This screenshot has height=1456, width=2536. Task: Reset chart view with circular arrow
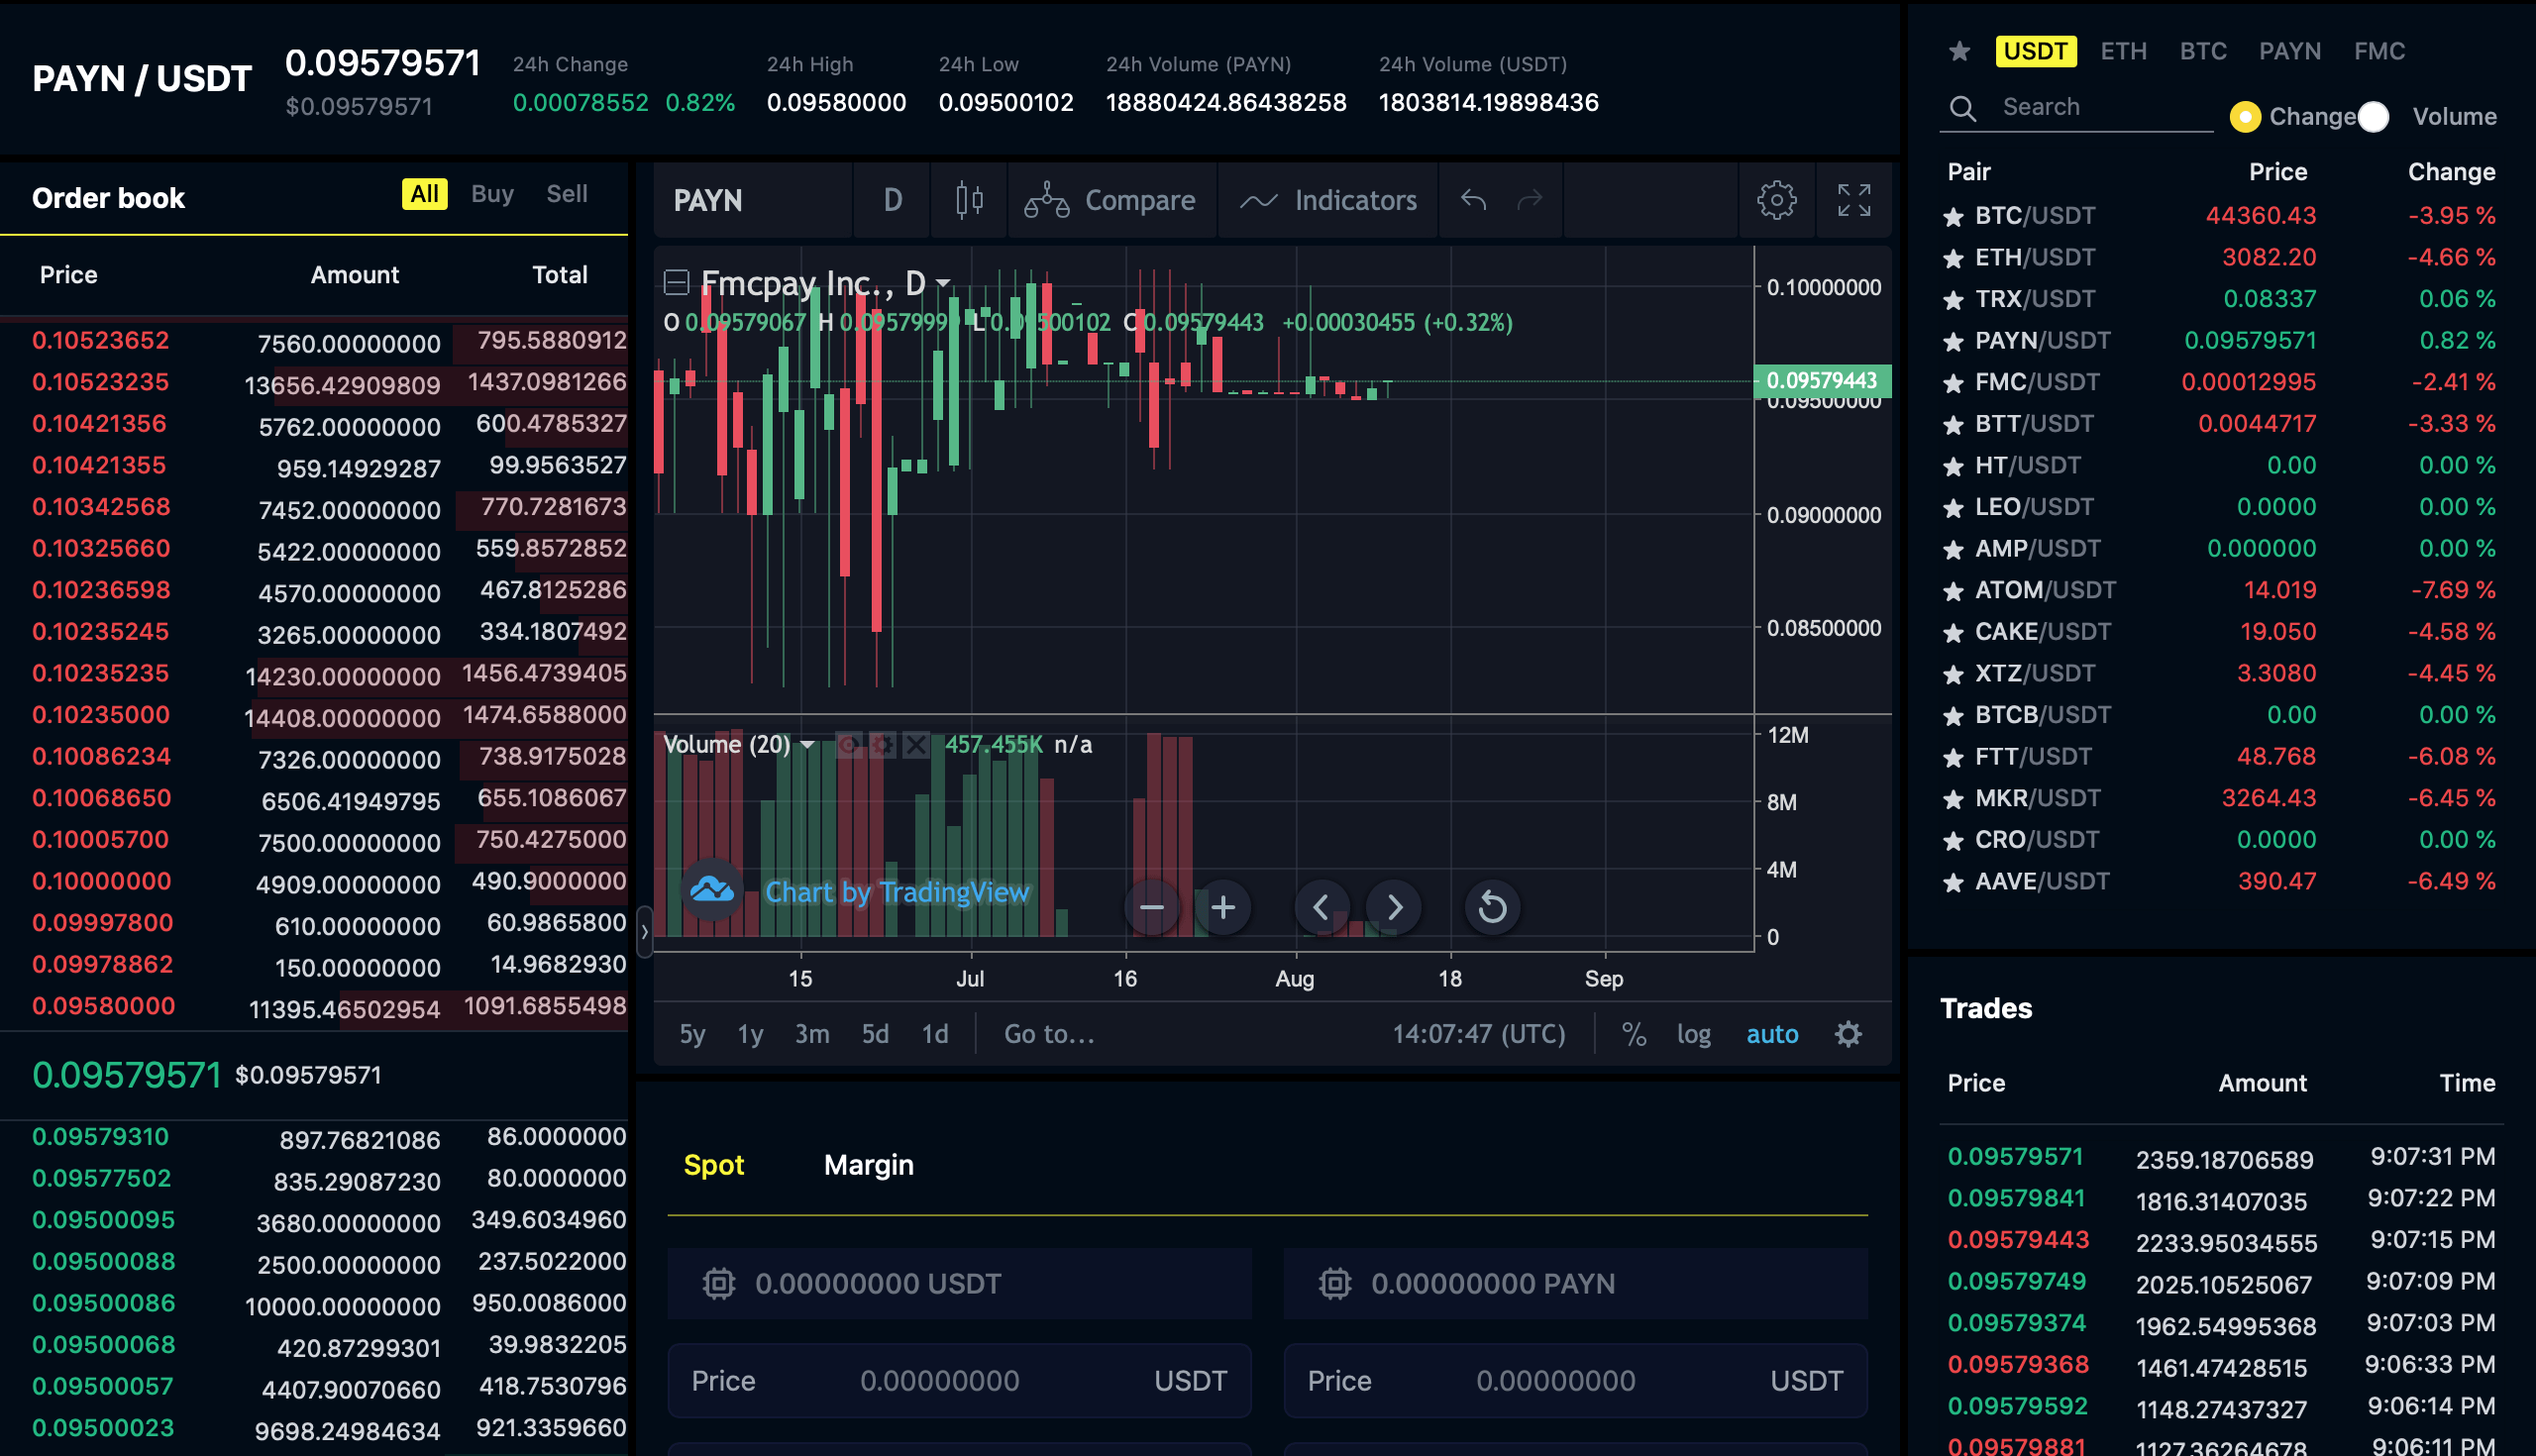pyautogui.click(x=1492, y=907)
